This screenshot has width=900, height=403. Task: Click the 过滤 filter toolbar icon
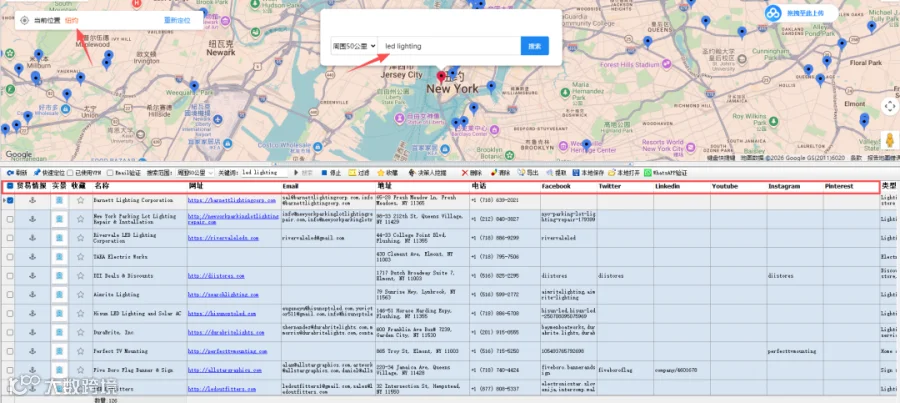coord(352,172)
